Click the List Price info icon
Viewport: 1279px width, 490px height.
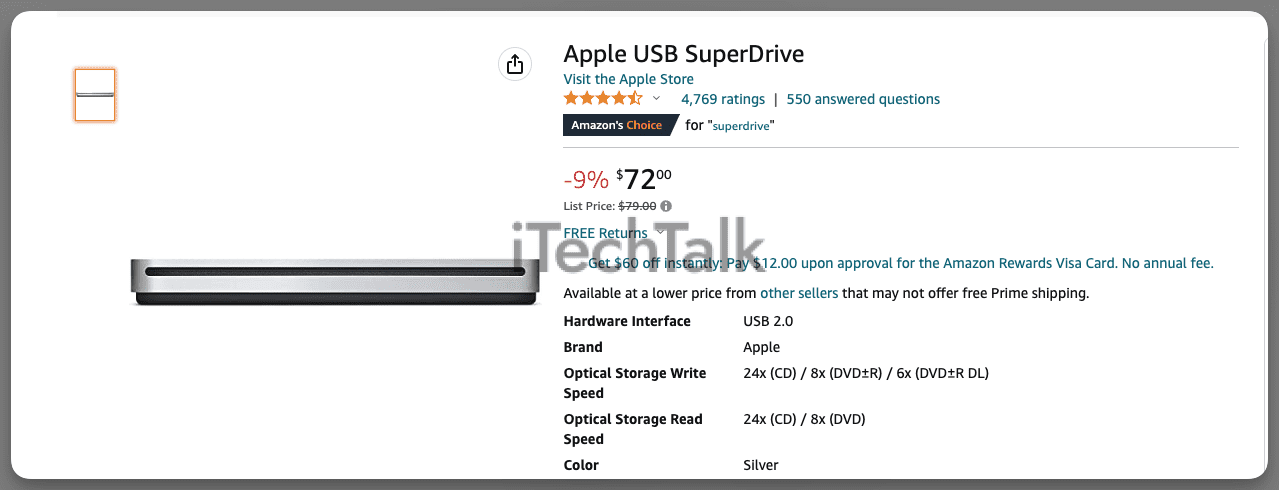pyautogui.click(x=666, y=206)
